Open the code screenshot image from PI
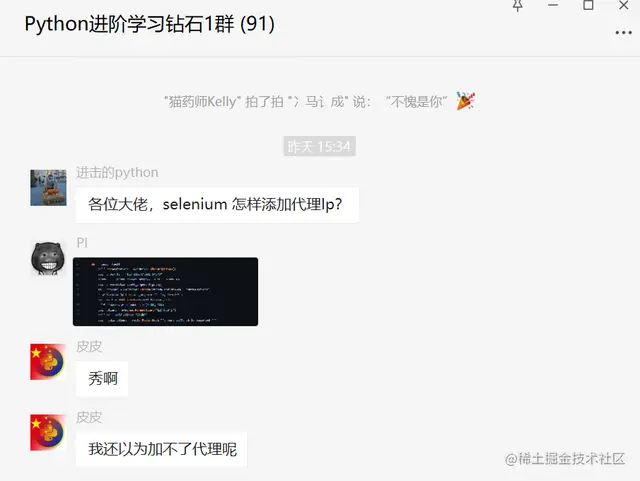 coord(165,292)
